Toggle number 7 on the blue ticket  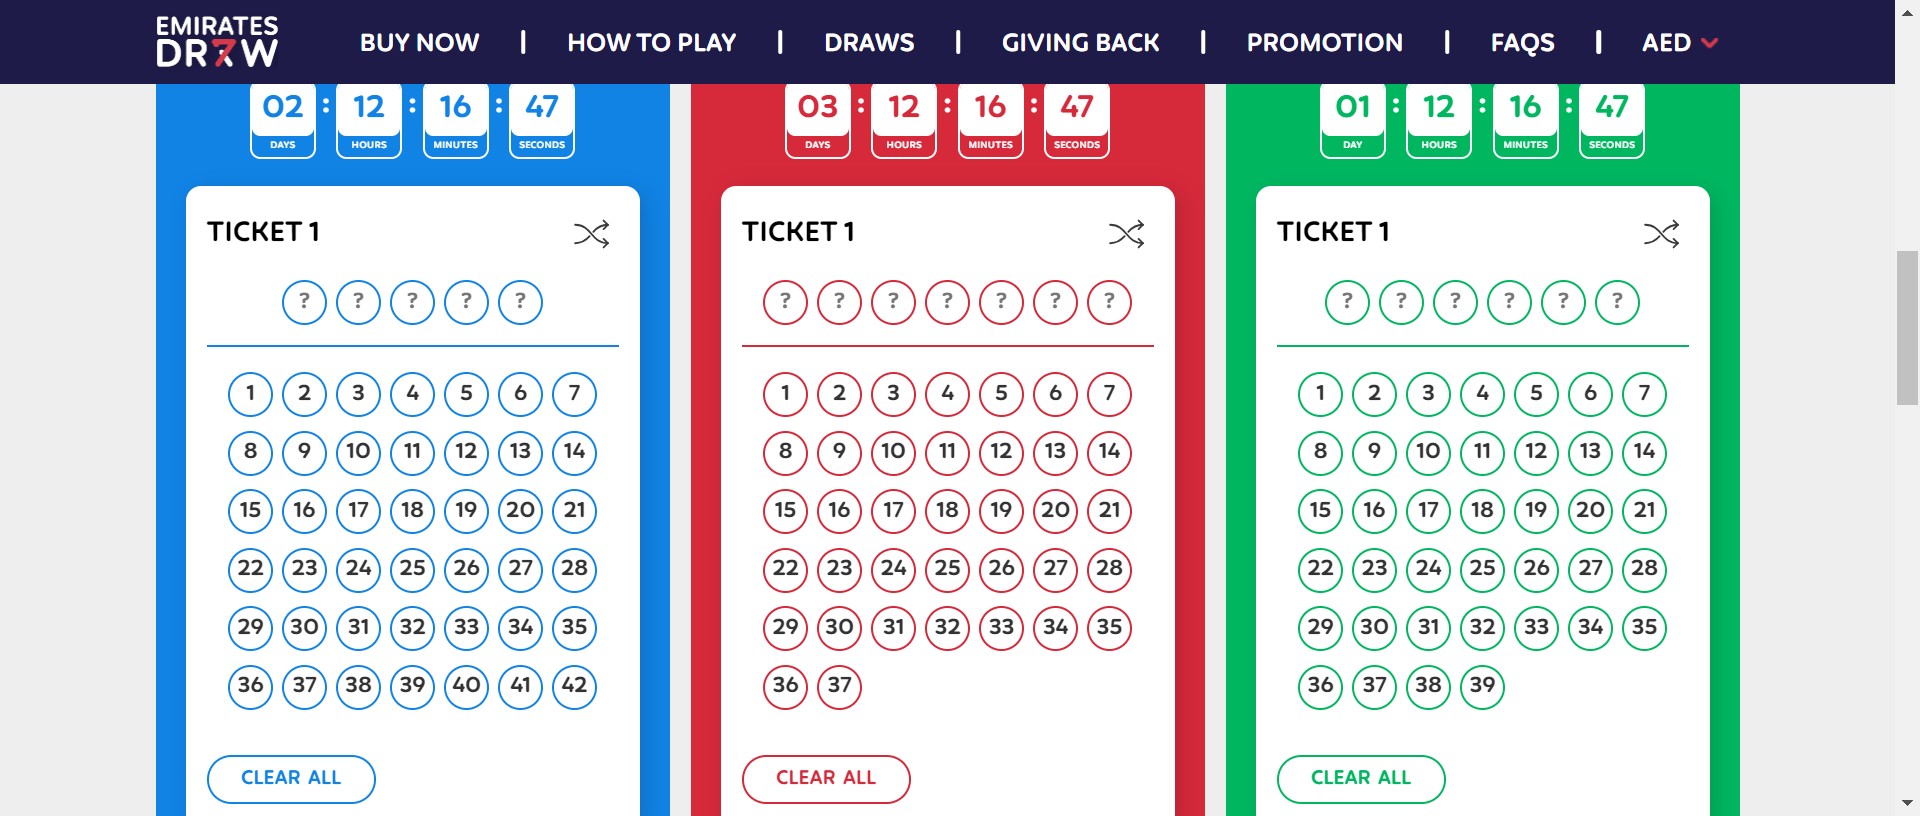pyautogui.click(x=574, y=394)
